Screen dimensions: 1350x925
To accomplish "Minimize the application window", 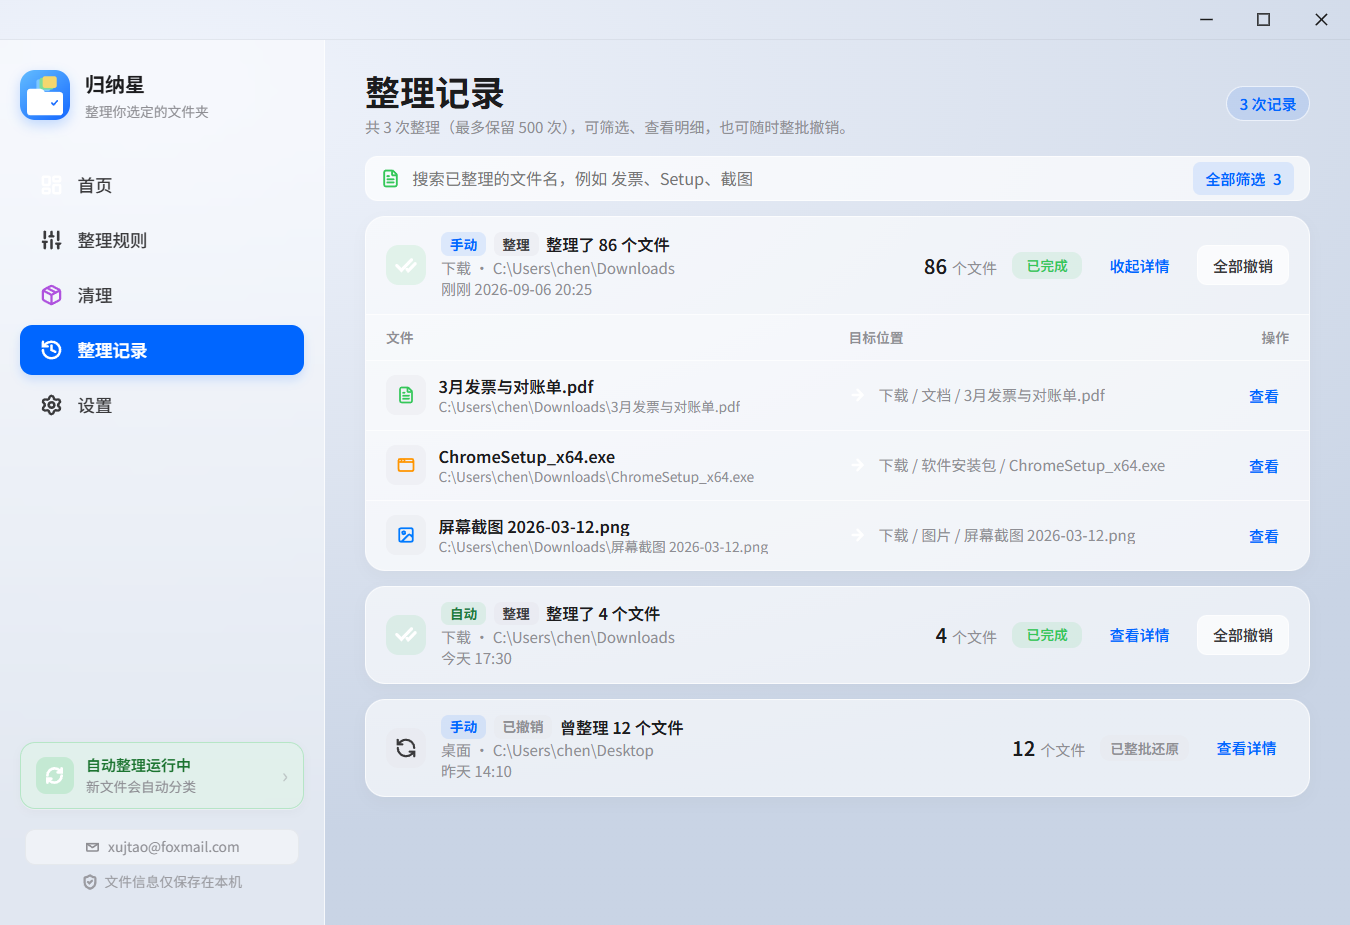I will 1206,19.
